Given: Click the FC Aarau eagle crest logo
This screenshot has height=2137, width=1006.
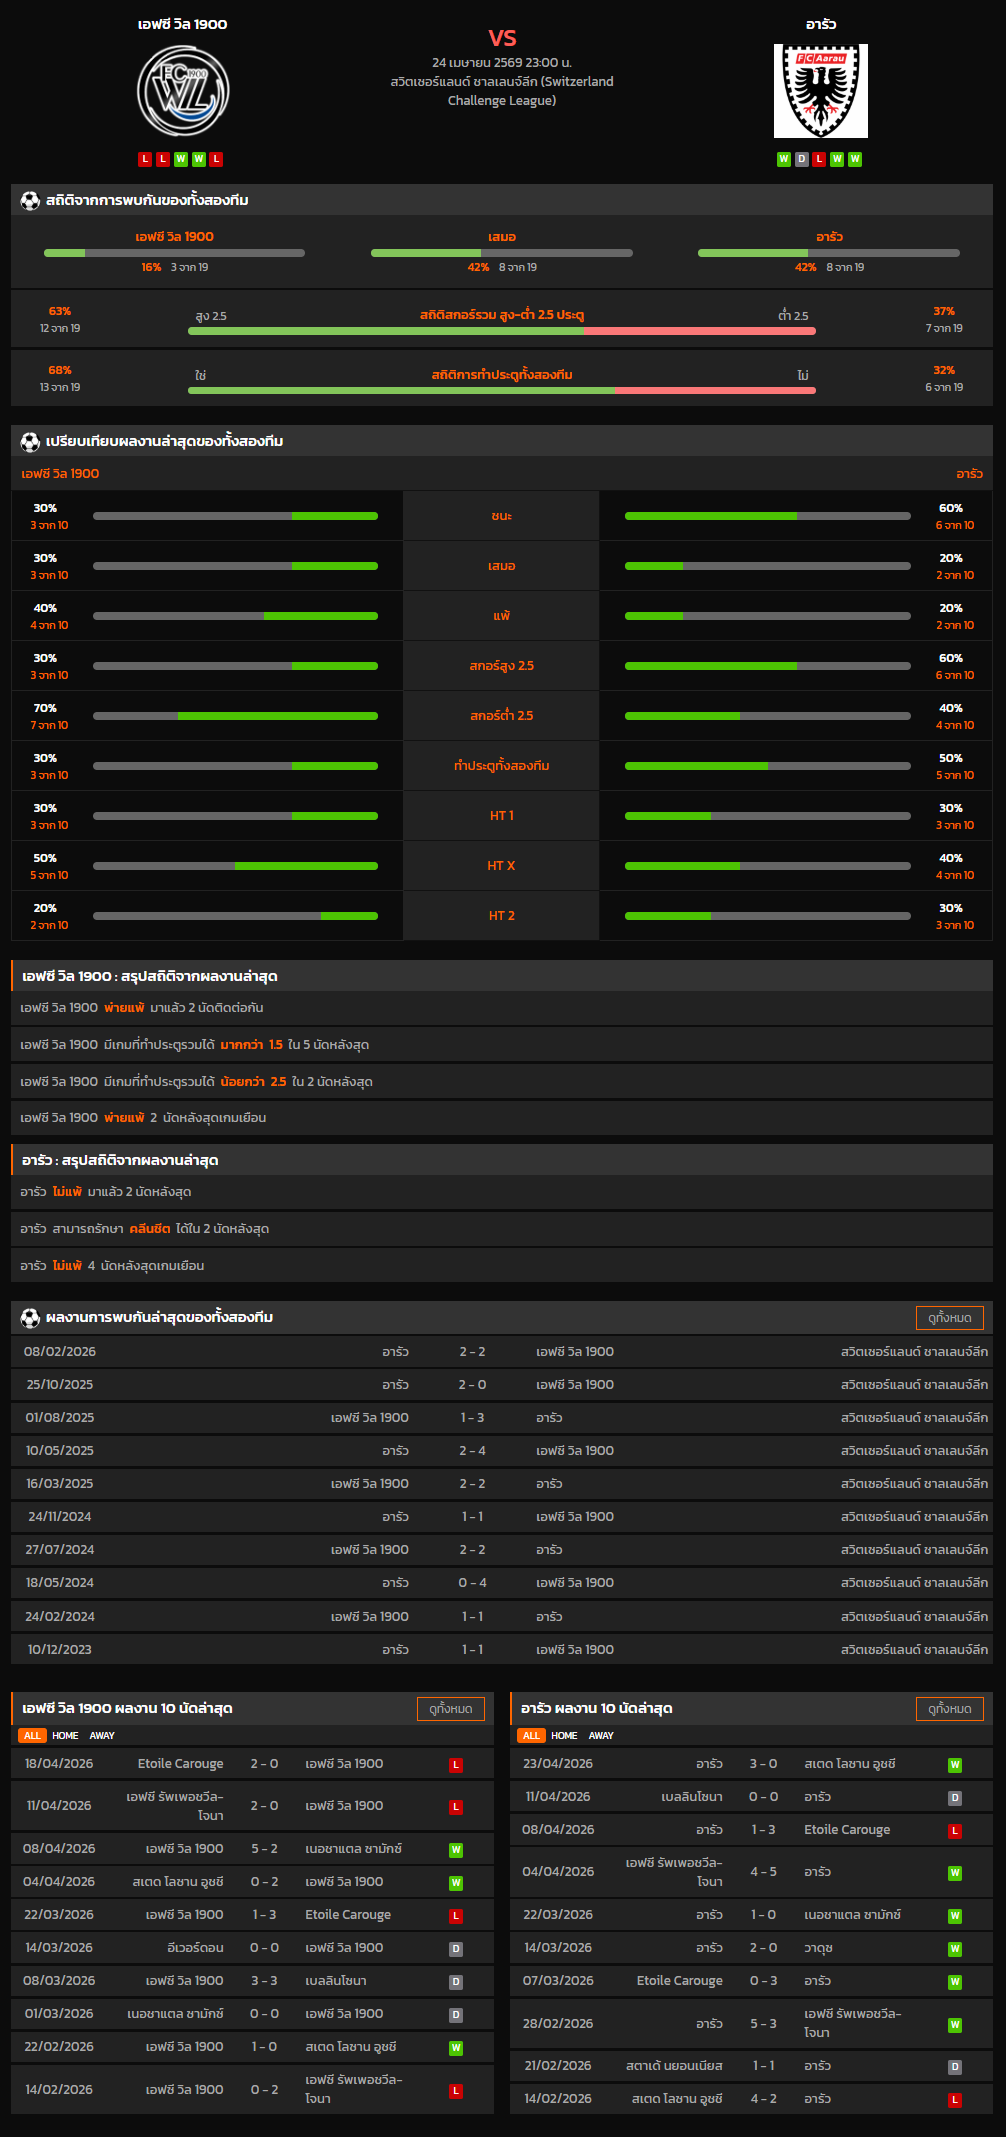Looking at the screenshot, I should pyautogui.click(x=820, y=91).
